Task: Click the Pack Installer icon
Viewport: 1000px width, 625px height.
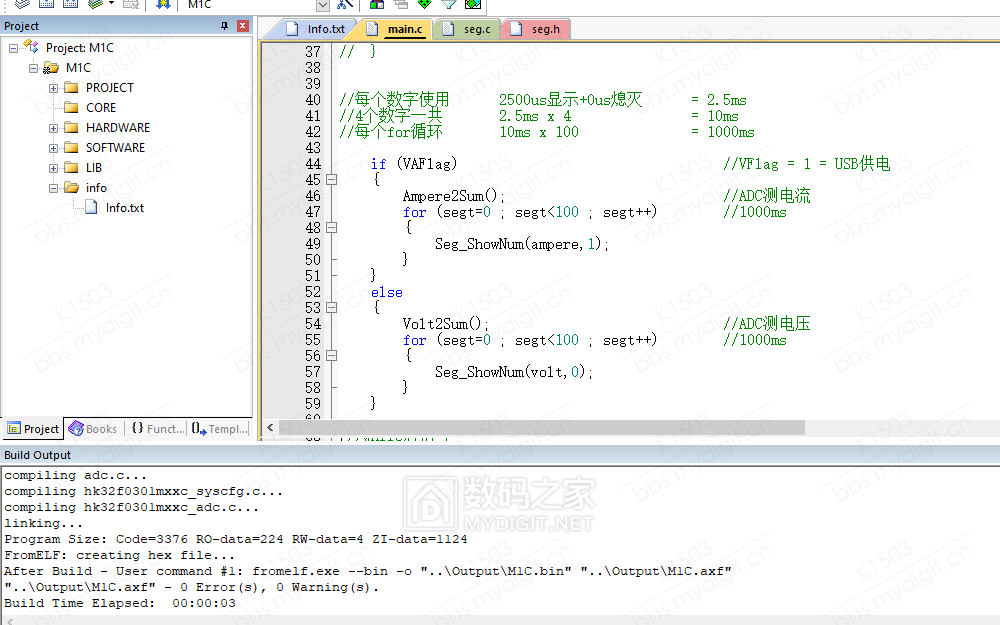Action: pyautogui.click(x=473, y=4)
